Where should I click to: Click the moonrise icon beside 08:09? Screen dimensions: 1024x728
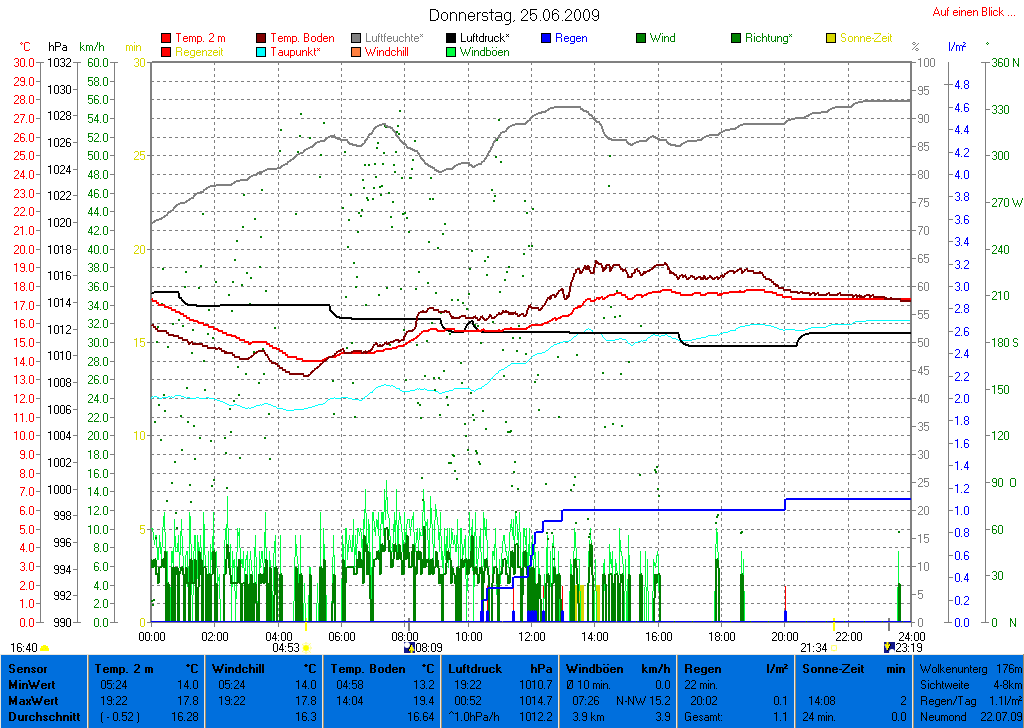point(407,648)
